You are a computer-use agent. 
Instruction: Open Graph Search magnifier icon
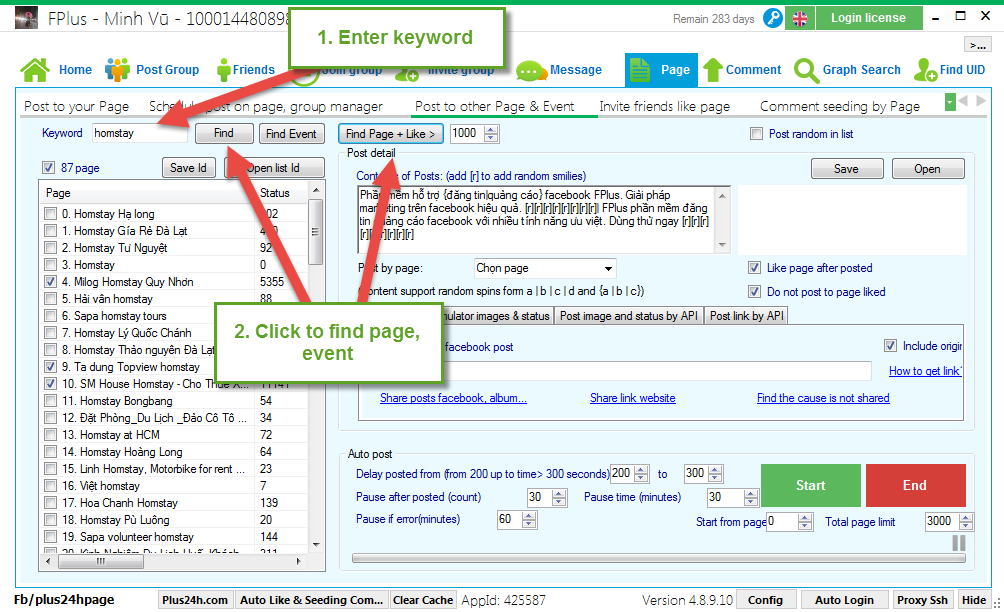tap(806, 70)
